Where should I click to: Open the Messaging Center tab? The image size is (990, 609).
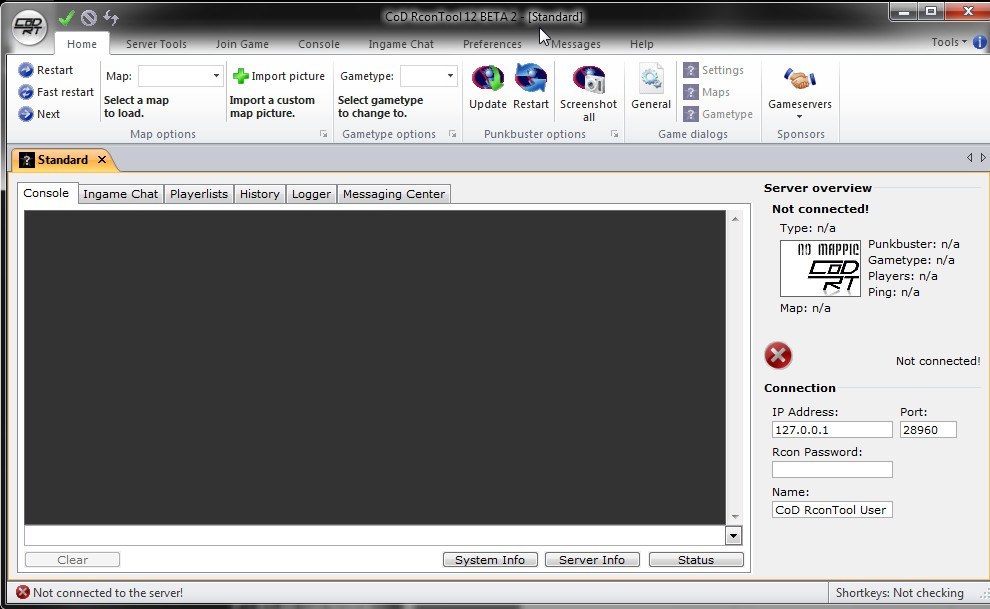[393, 194]
